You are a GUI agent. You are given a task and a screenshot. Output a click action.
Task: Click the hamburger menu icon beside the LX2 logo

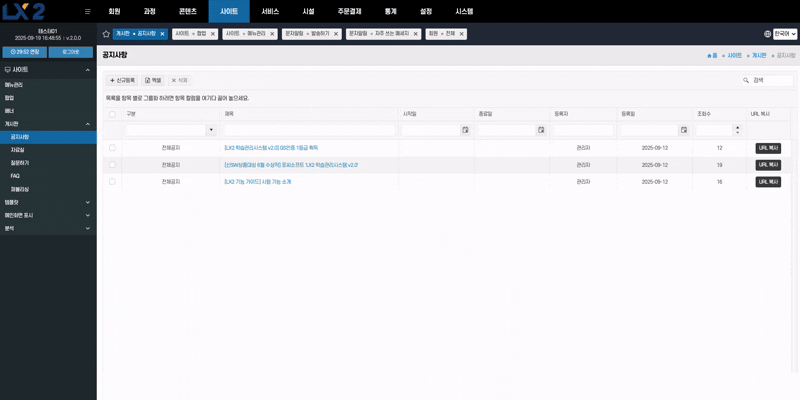click(x=88, y=11)
